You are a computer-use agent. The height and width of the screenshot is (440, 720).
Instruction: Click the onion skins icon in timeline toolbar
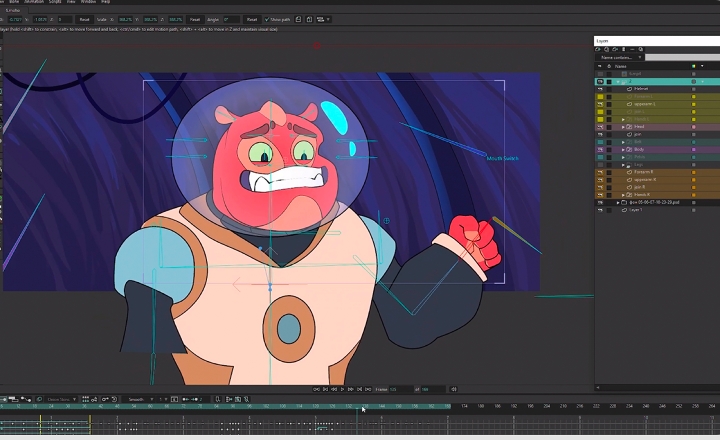tap(39, 399)
